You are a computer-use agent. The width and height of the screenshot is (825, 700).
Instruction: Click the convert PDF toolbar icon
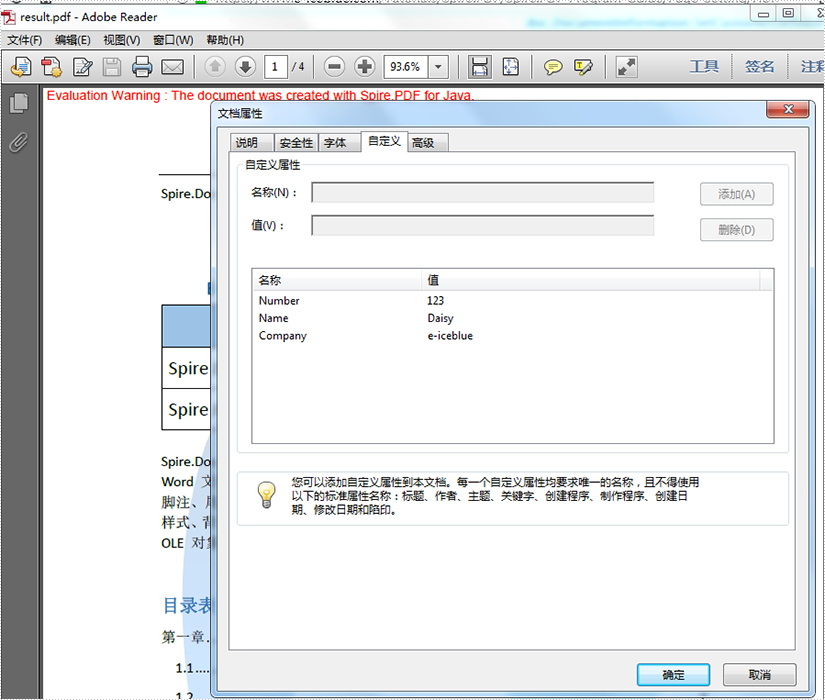[52, 67]
